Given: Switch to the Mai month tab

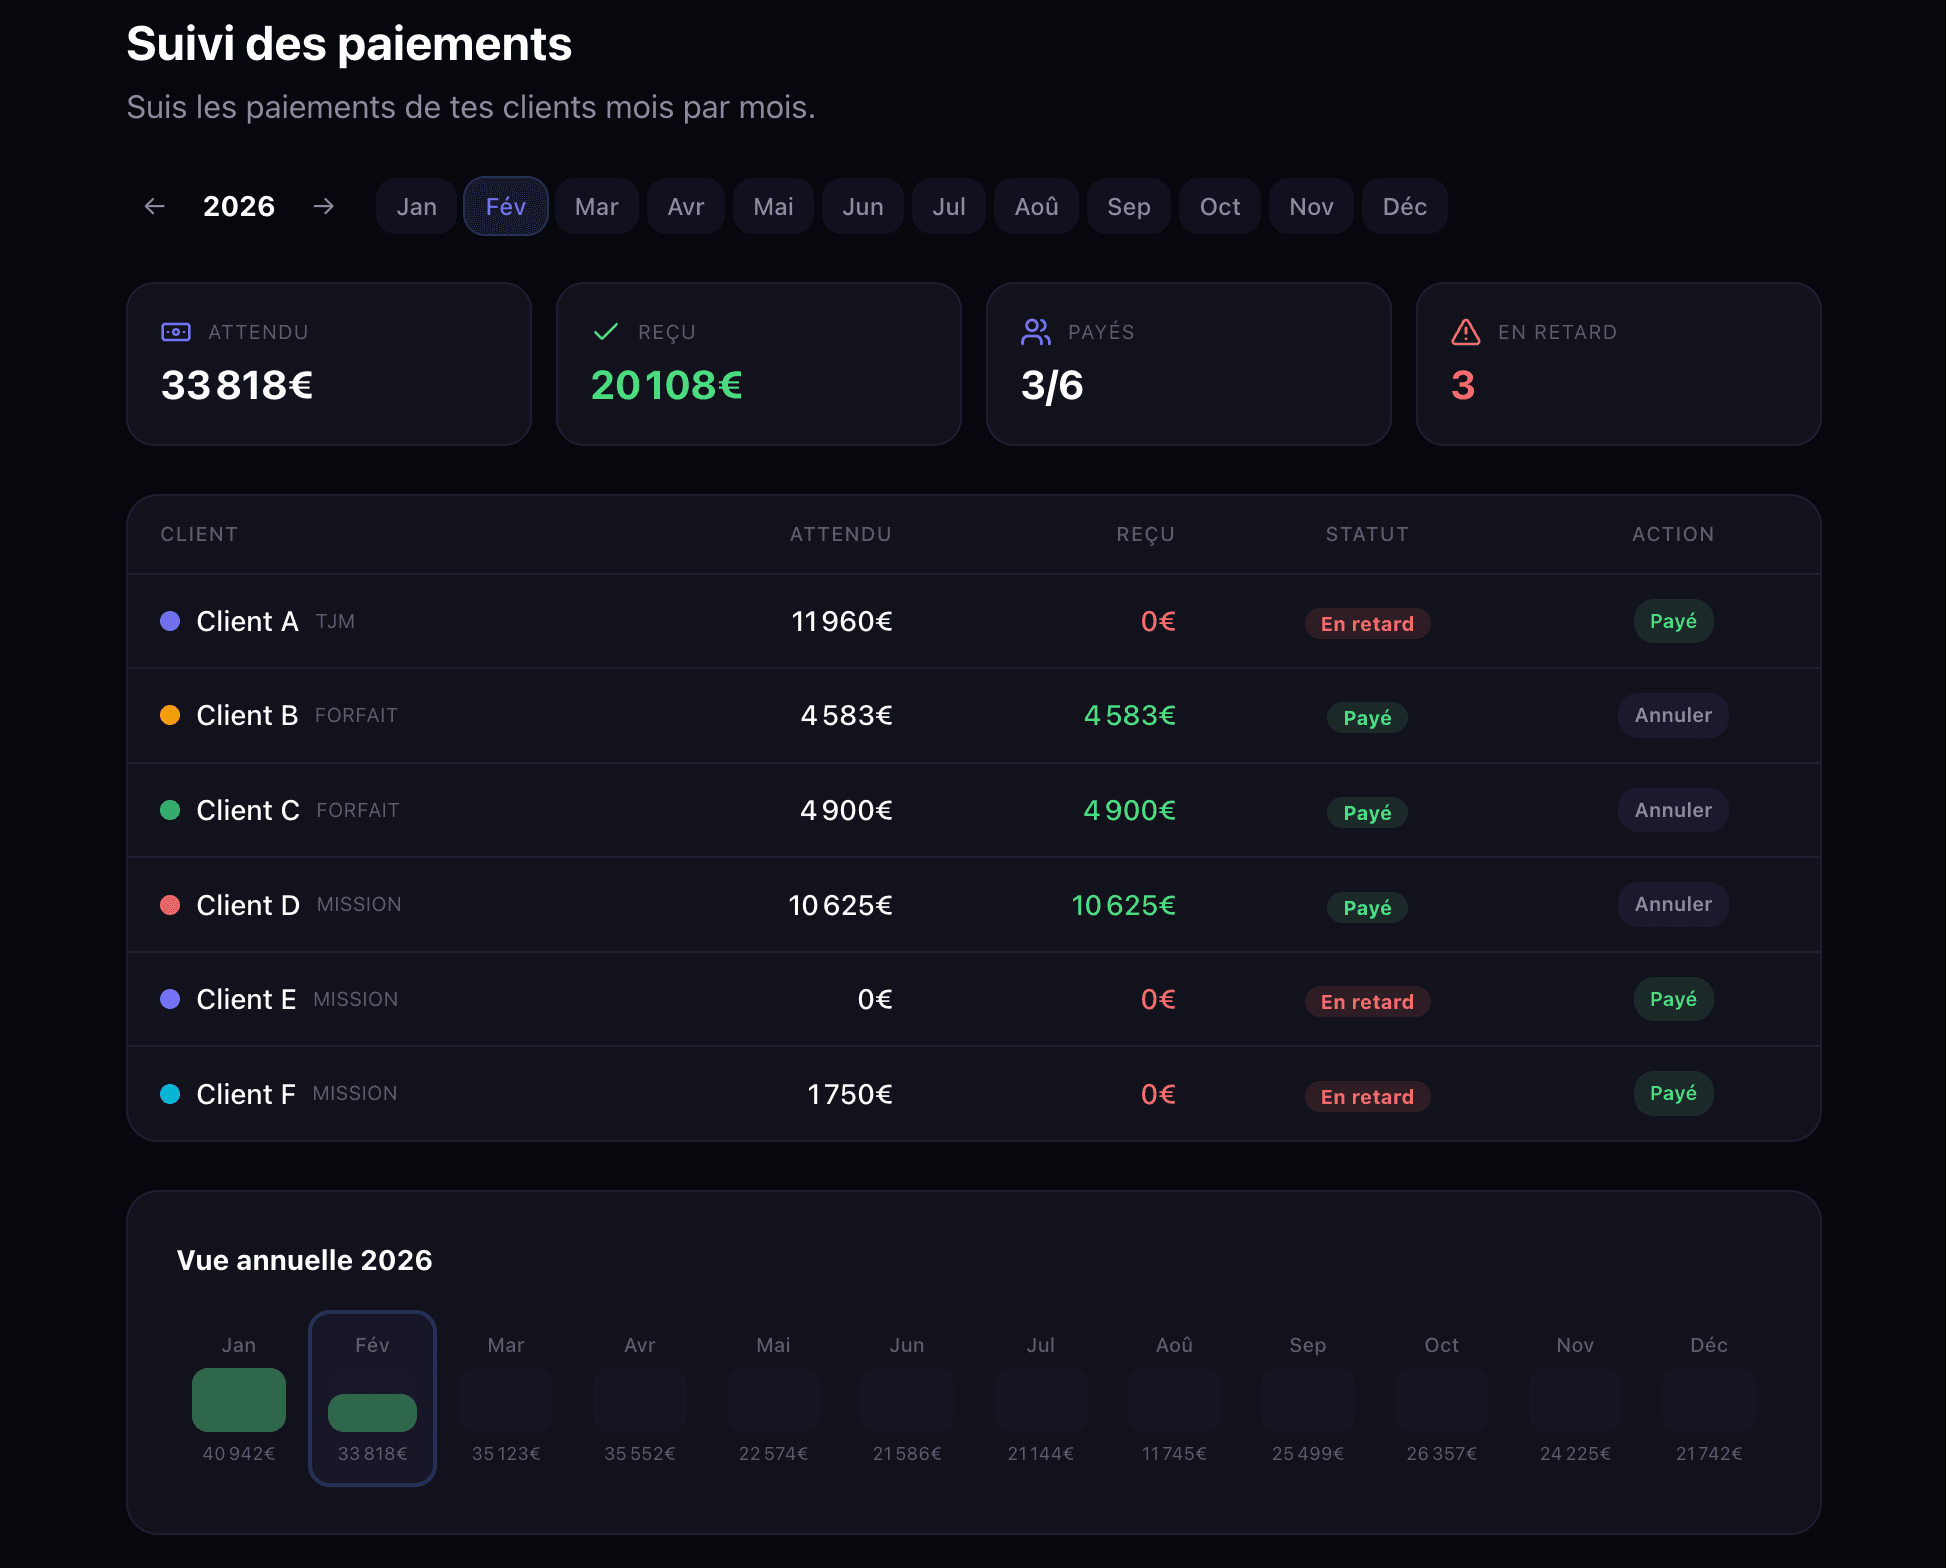Looking at the screenshot, I should [x=772, y=206].
